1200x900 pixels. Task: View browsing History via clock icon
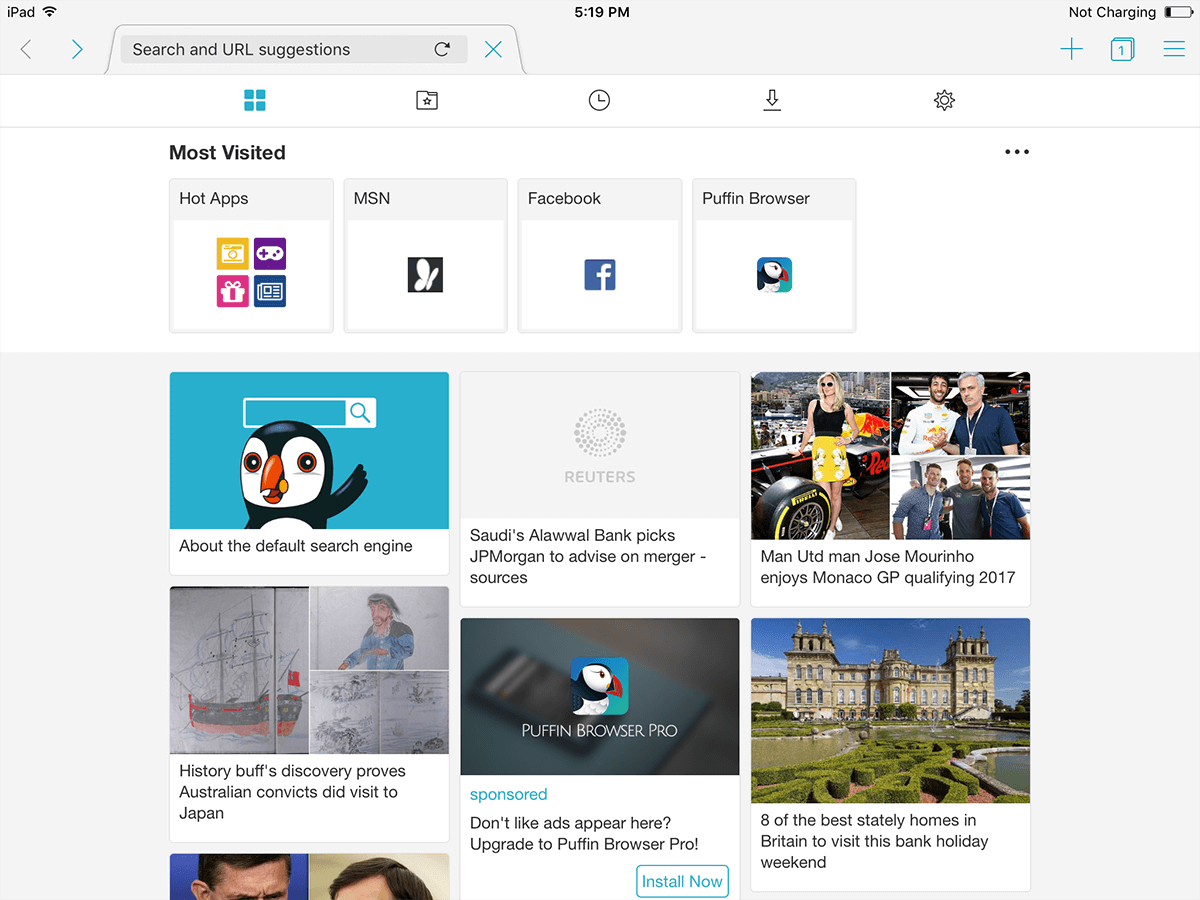click(x=599, y=100)
